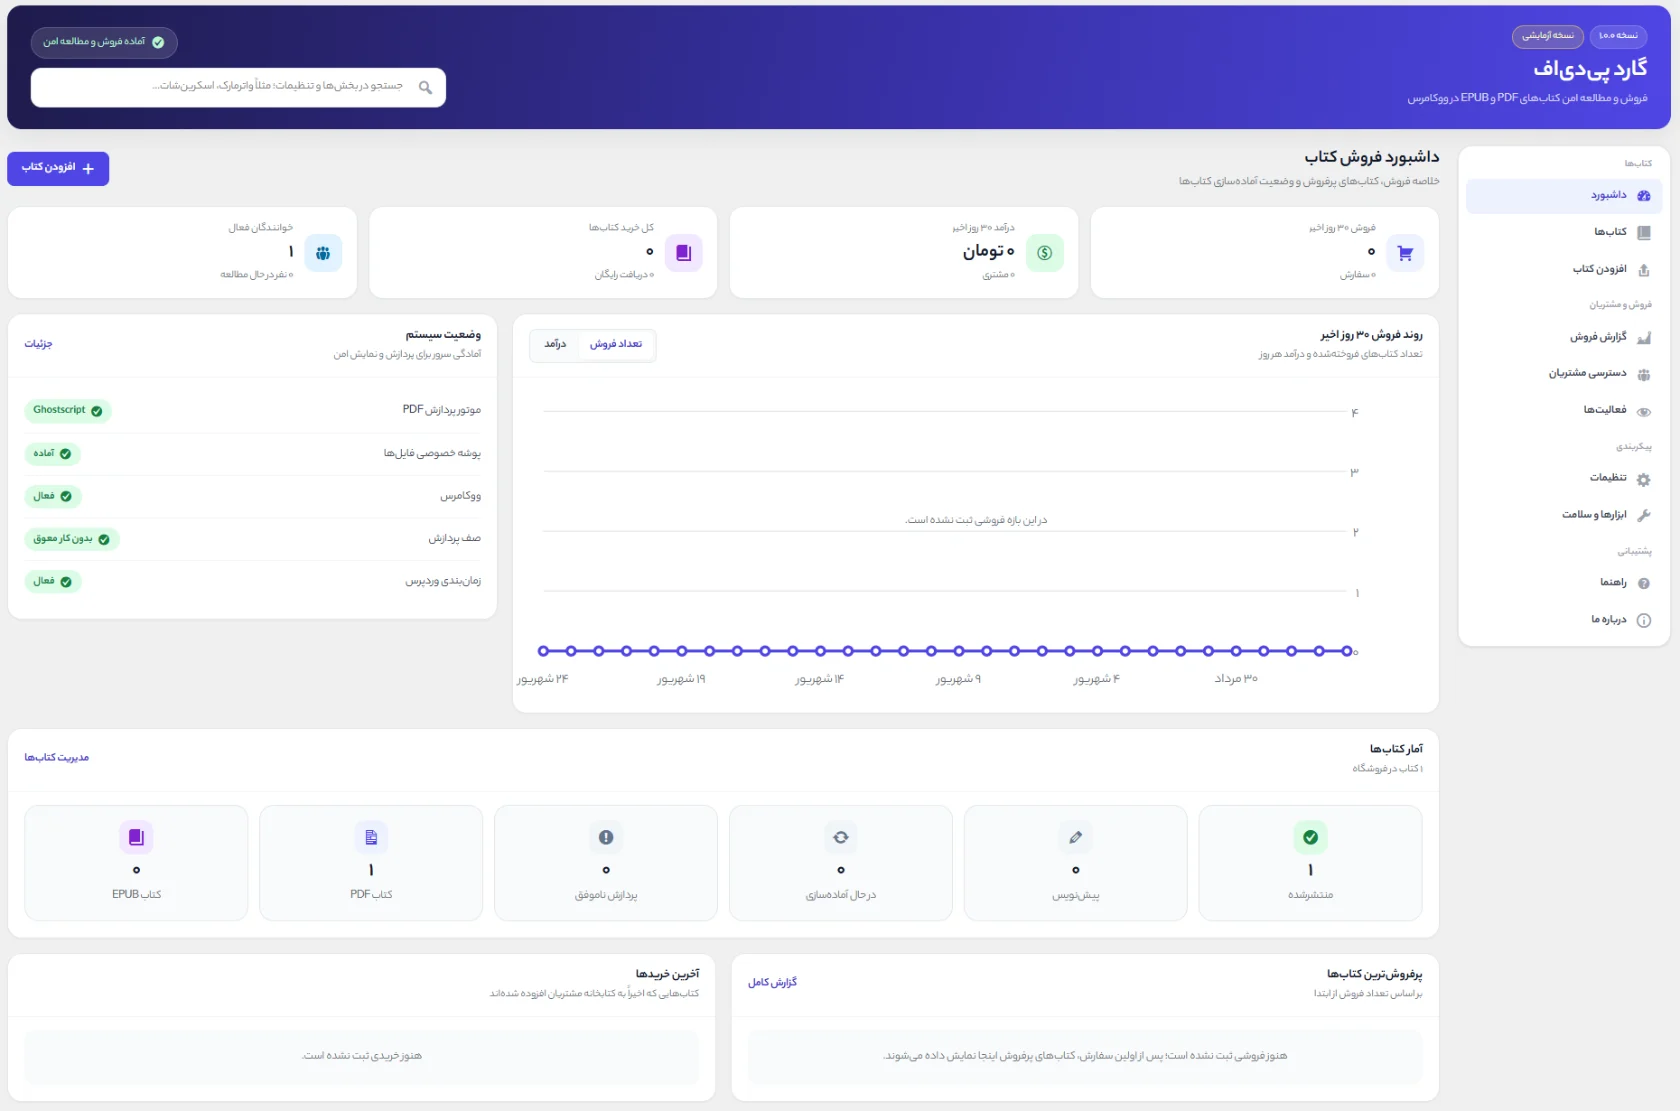
Task: Click the کتاب PDF document icon
Action: [x=371, y=837]
